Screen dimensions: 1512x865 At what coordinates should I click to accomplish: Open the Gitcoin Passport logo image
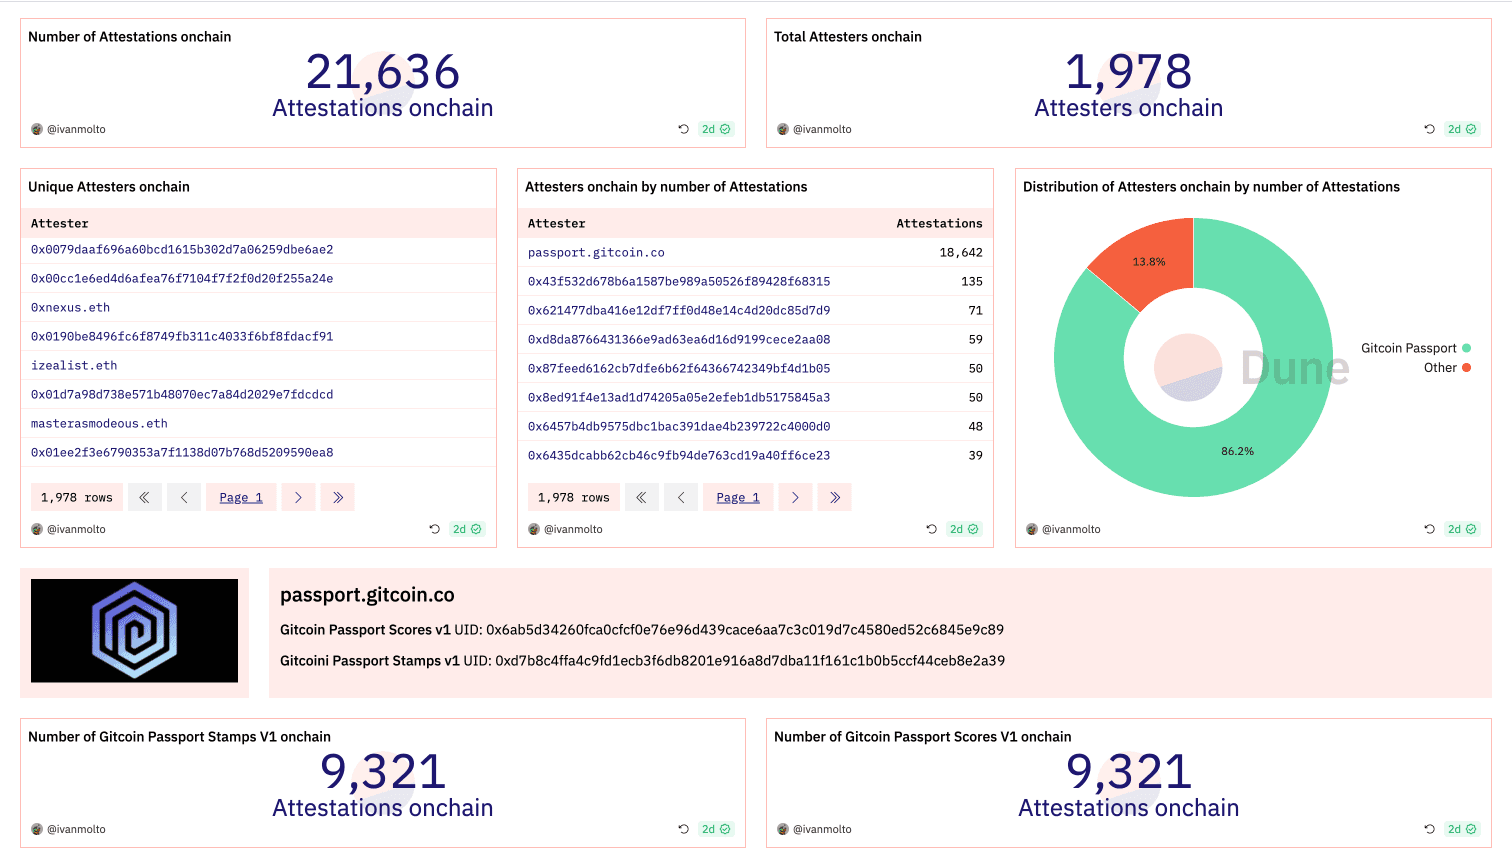(134, 631)
